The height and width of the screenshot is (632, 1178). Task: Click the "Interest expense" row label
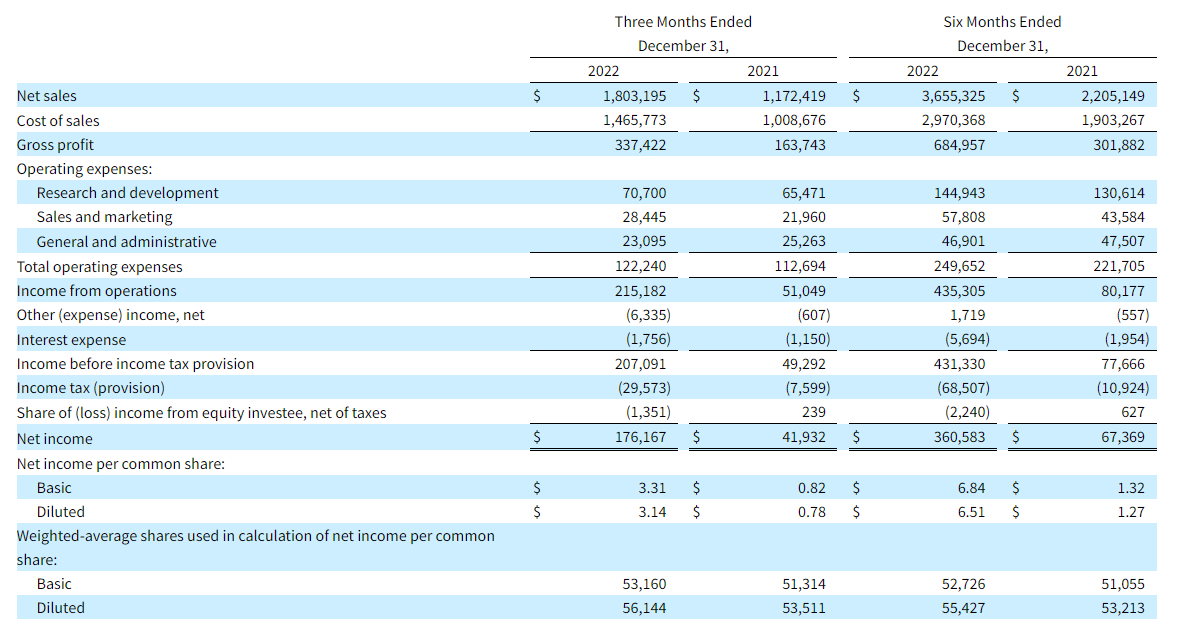[71, 340]
